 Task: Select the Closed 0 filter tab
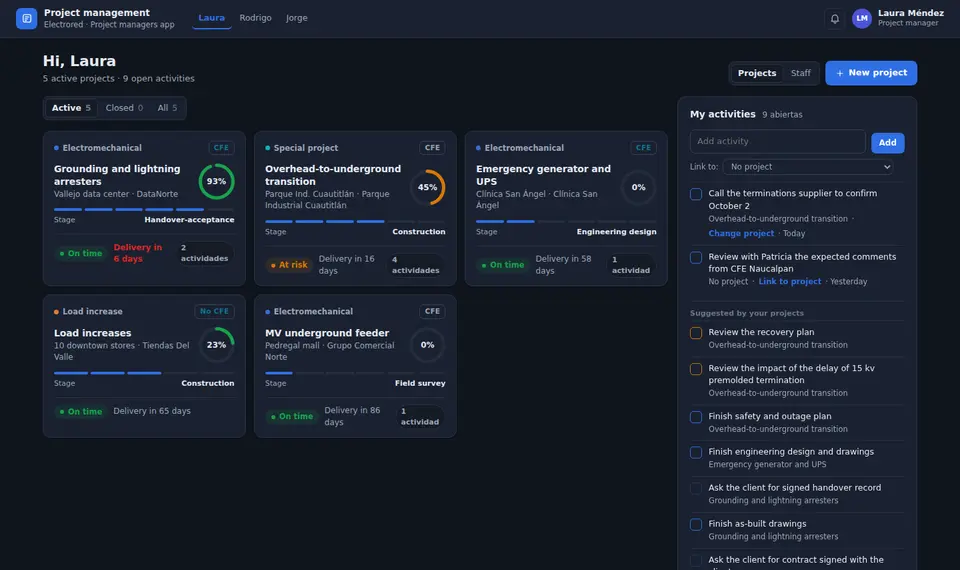[124, 108]
